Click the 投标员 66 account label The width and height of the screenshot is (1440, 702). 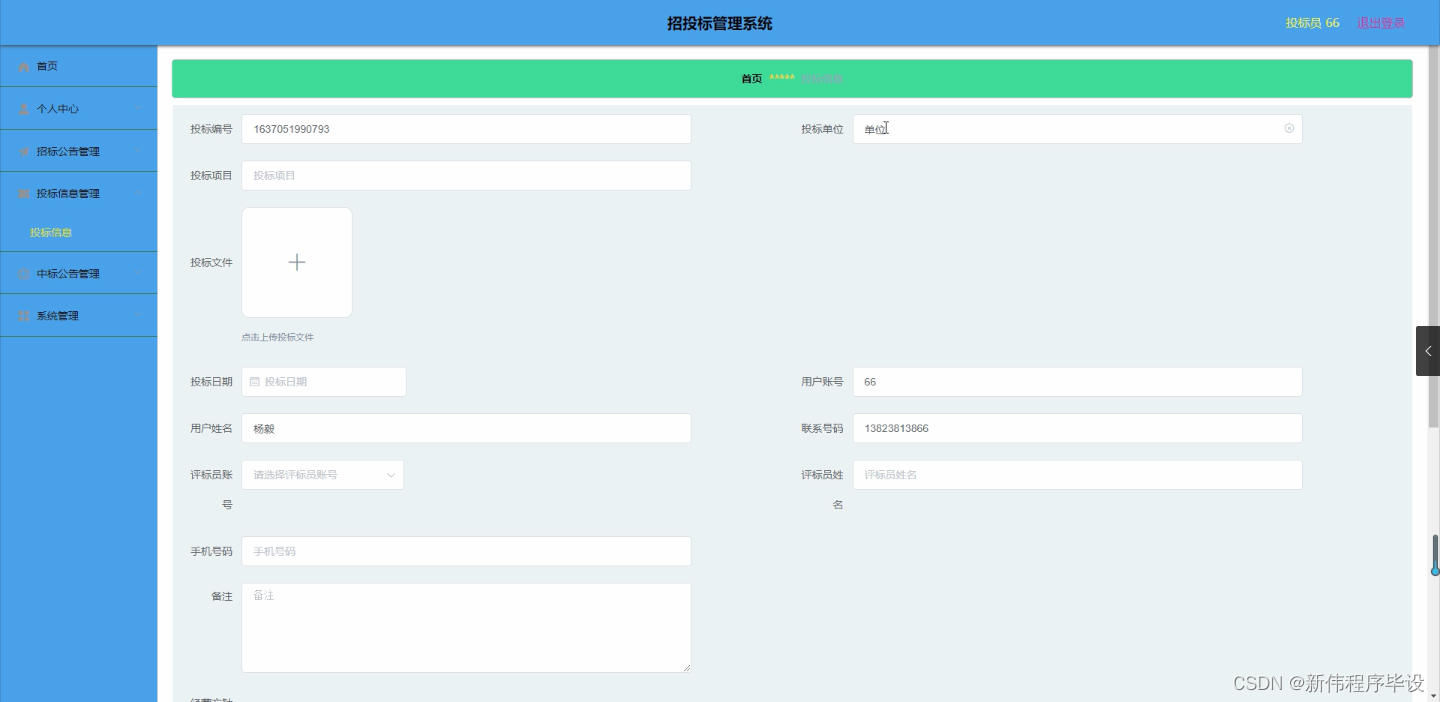pyautogui.click(x=1311, y=22)
